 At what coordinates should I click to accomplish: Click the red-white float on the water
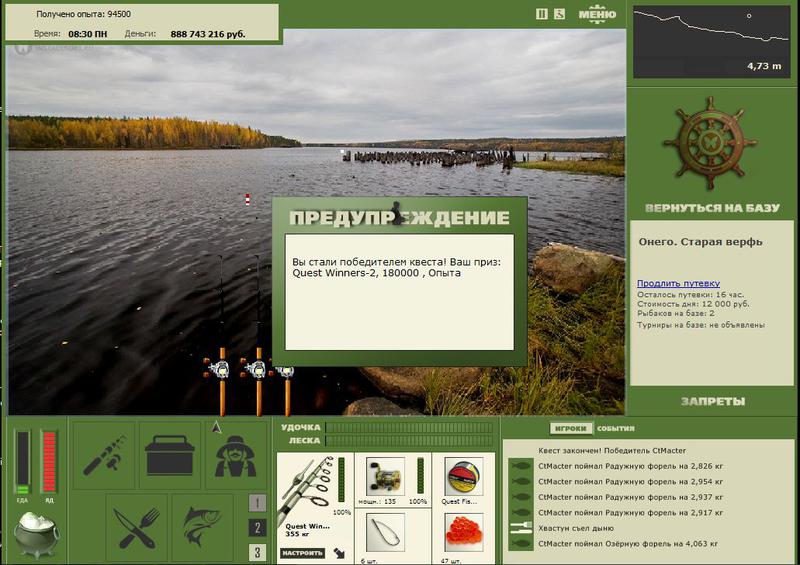pyautogui.click(x=247, y=199)
